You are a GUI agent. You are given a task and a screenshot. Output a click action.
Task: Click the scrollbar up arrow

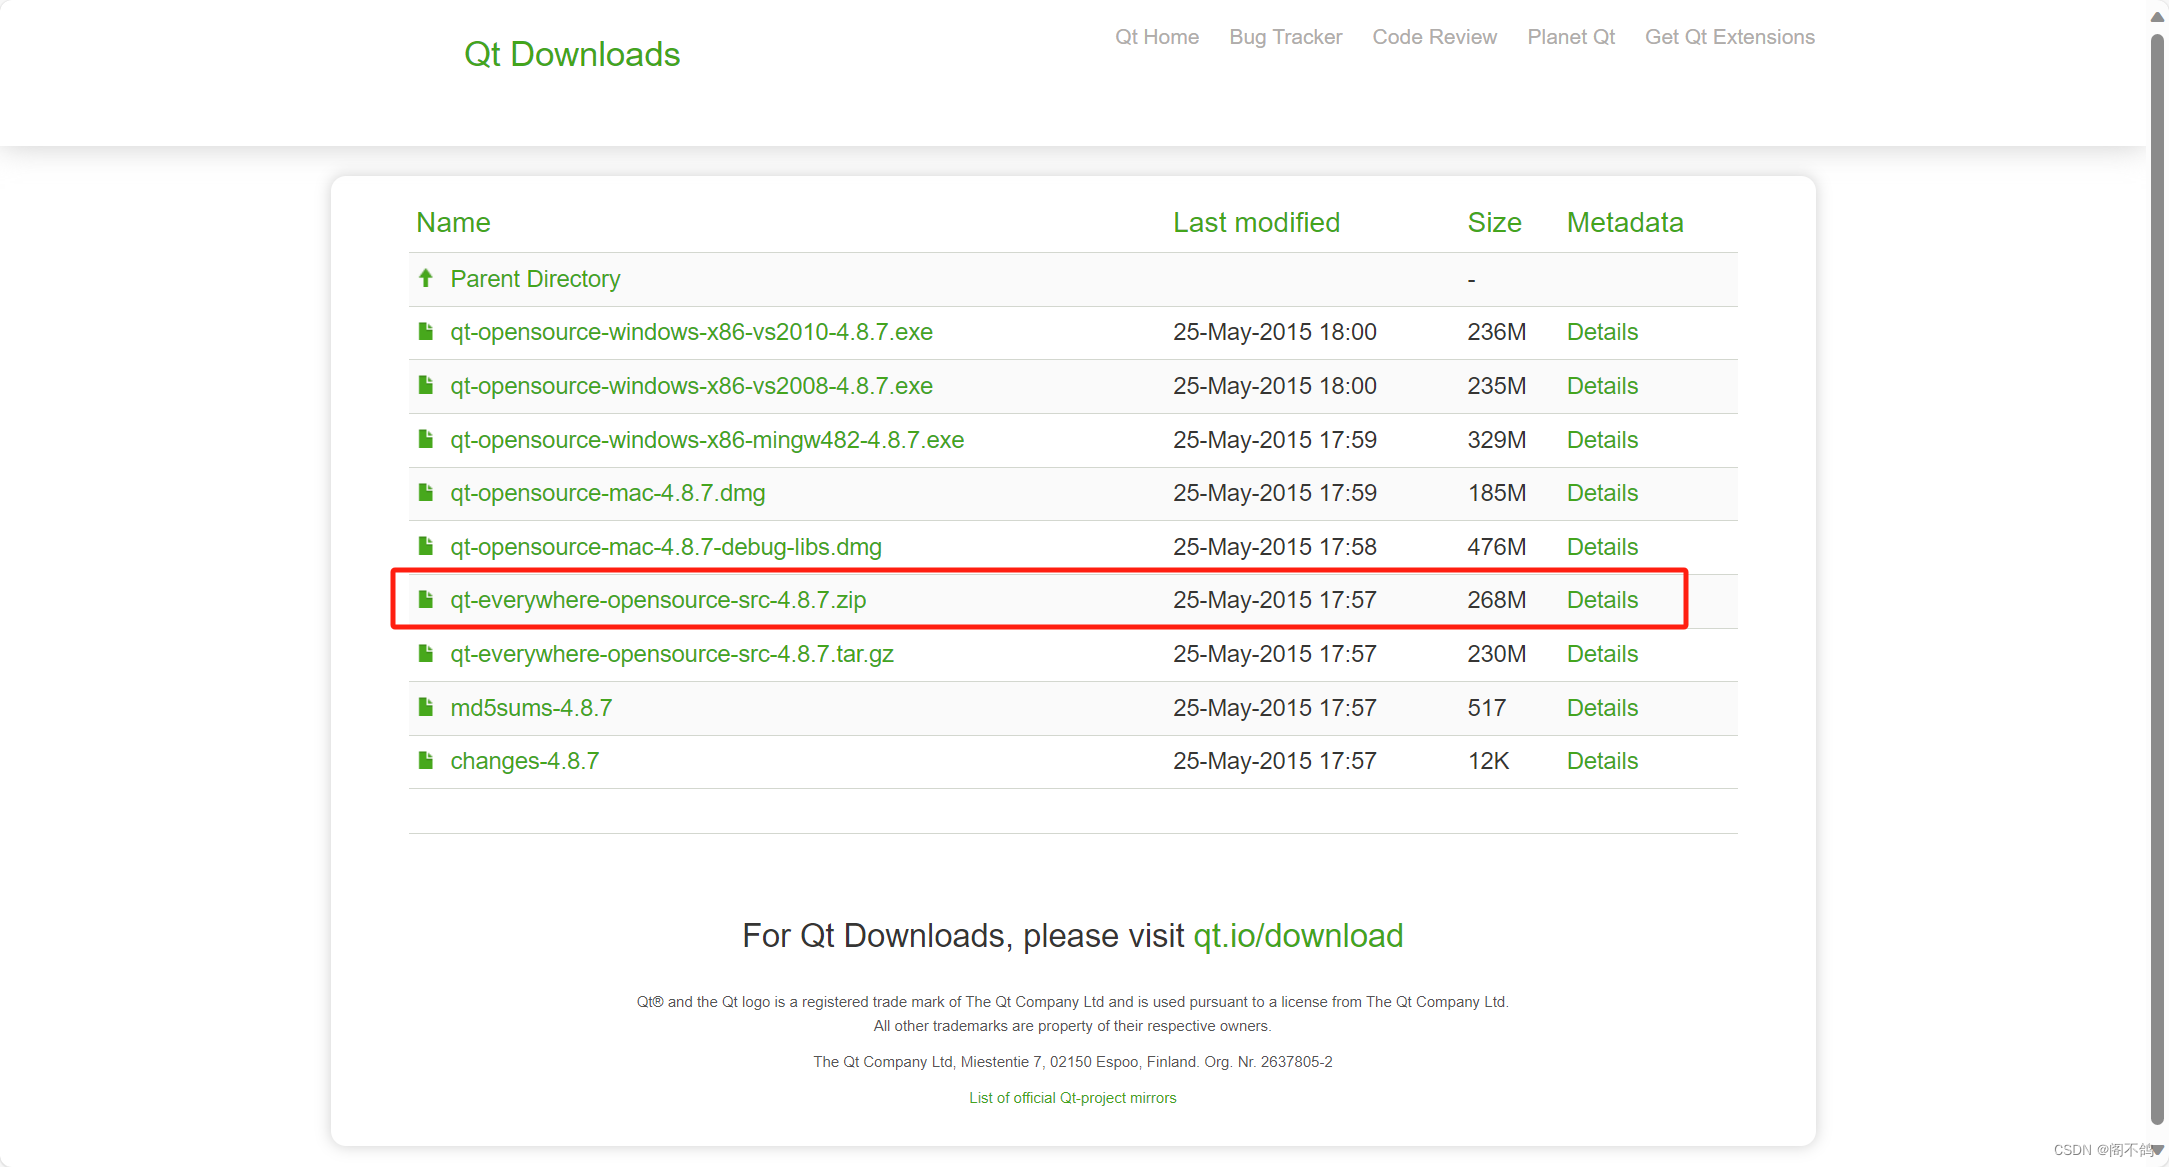(x=2157, y=17)
